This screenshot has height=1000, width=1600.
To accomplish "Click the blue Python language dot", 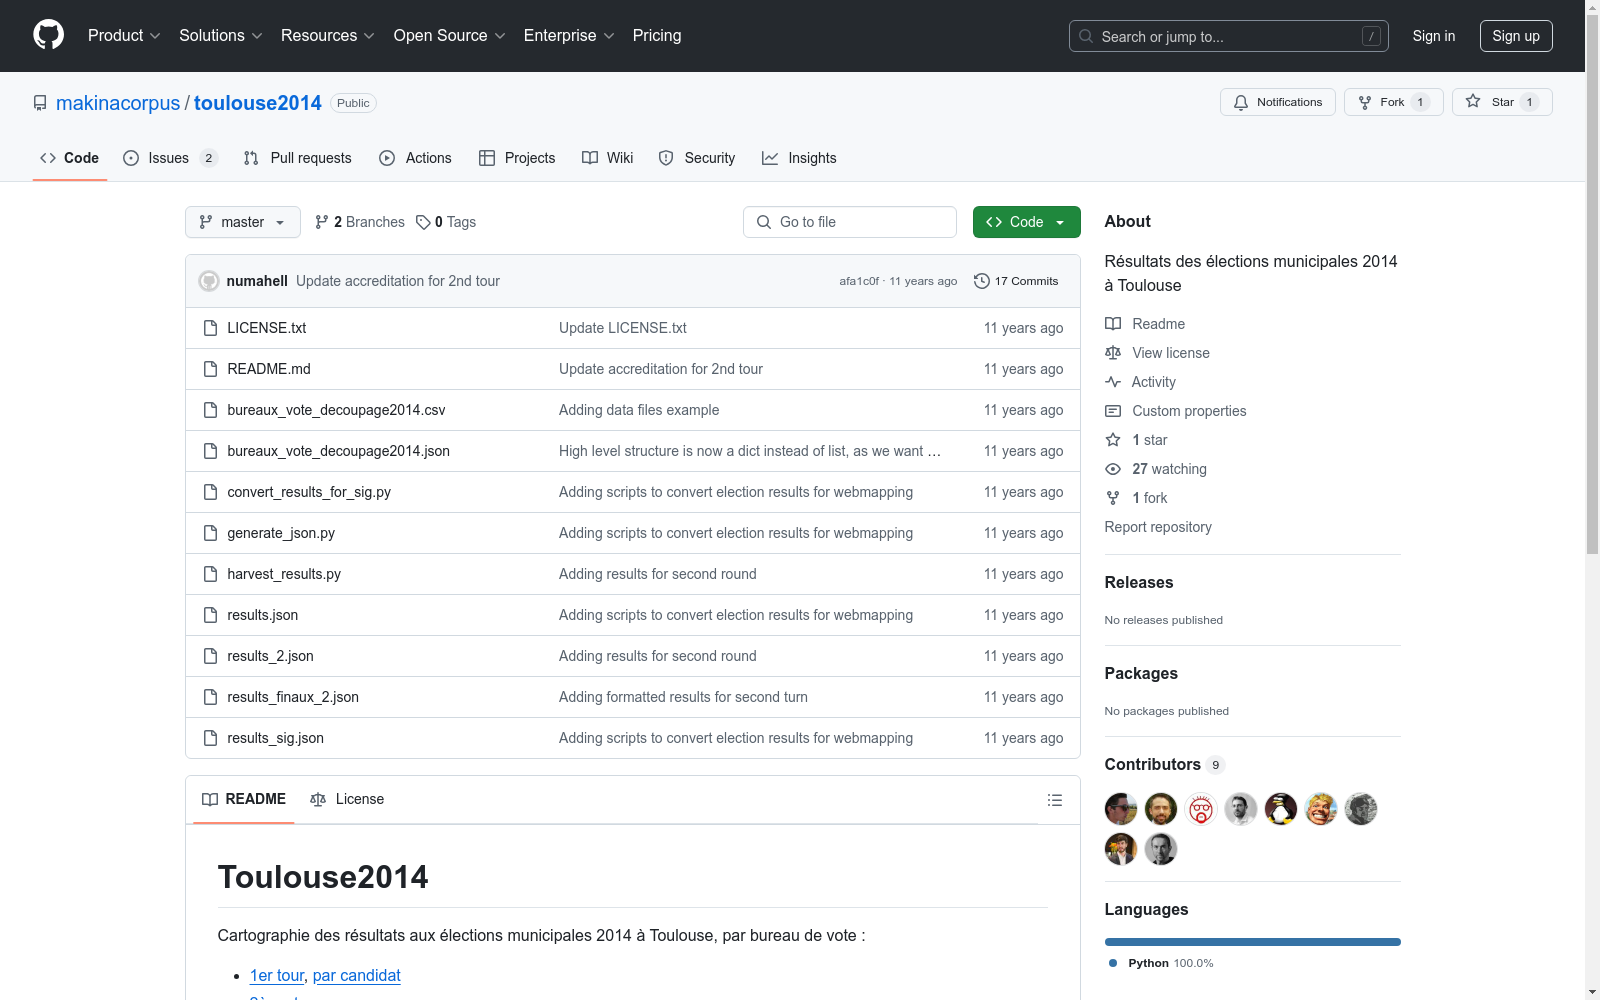I will (1113, 963).
